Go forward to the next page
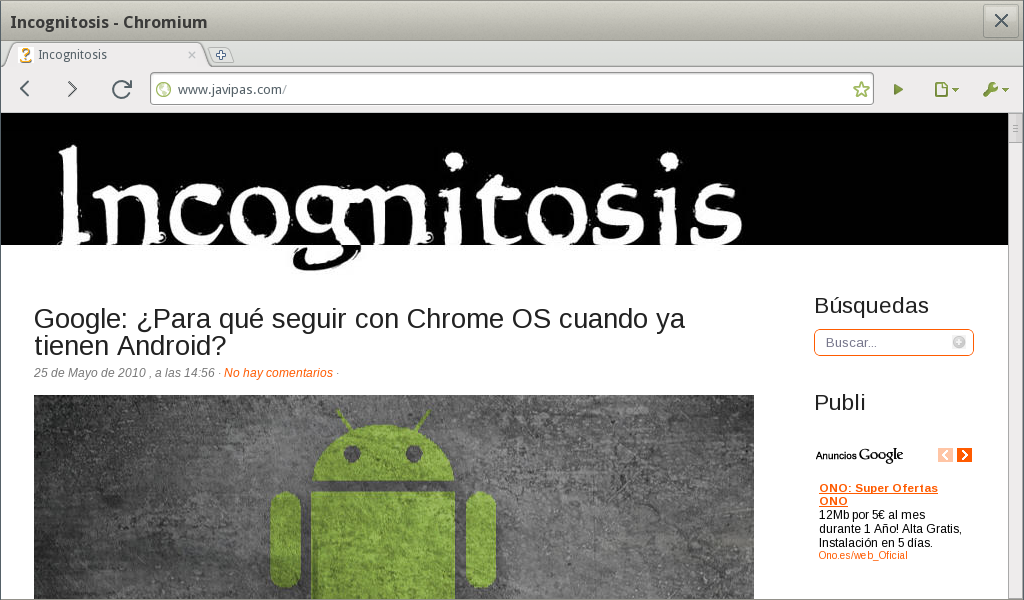The height and width of the screenshot is (600, 1024). [72, 89]
